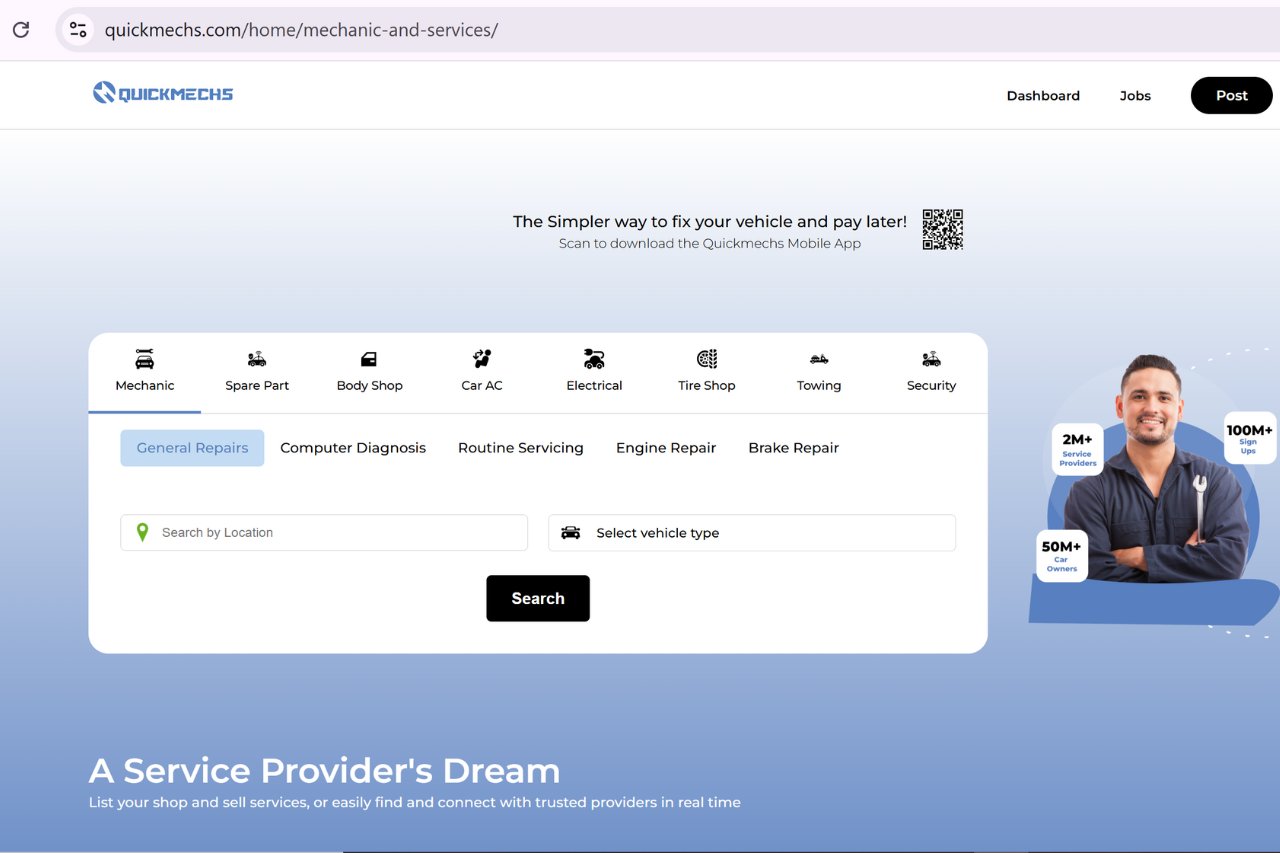
Task: Click the 50M+ Car Owners badge
Action: tap(1062, 556)
